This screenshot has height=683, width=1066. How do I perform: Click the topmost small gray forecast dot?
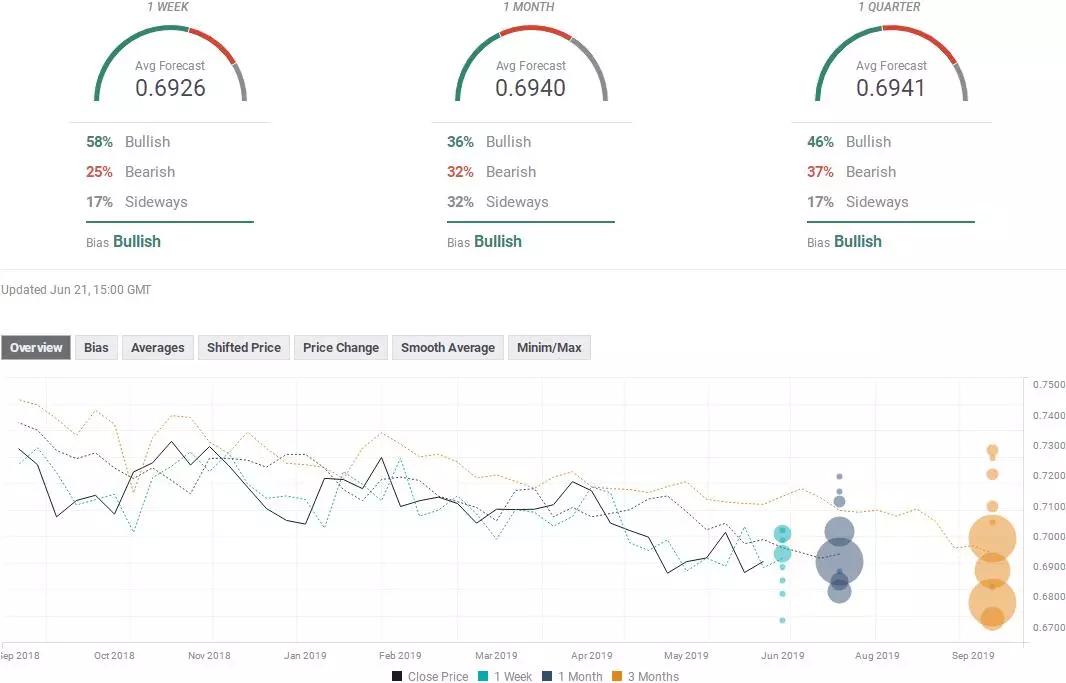(839, 477)
